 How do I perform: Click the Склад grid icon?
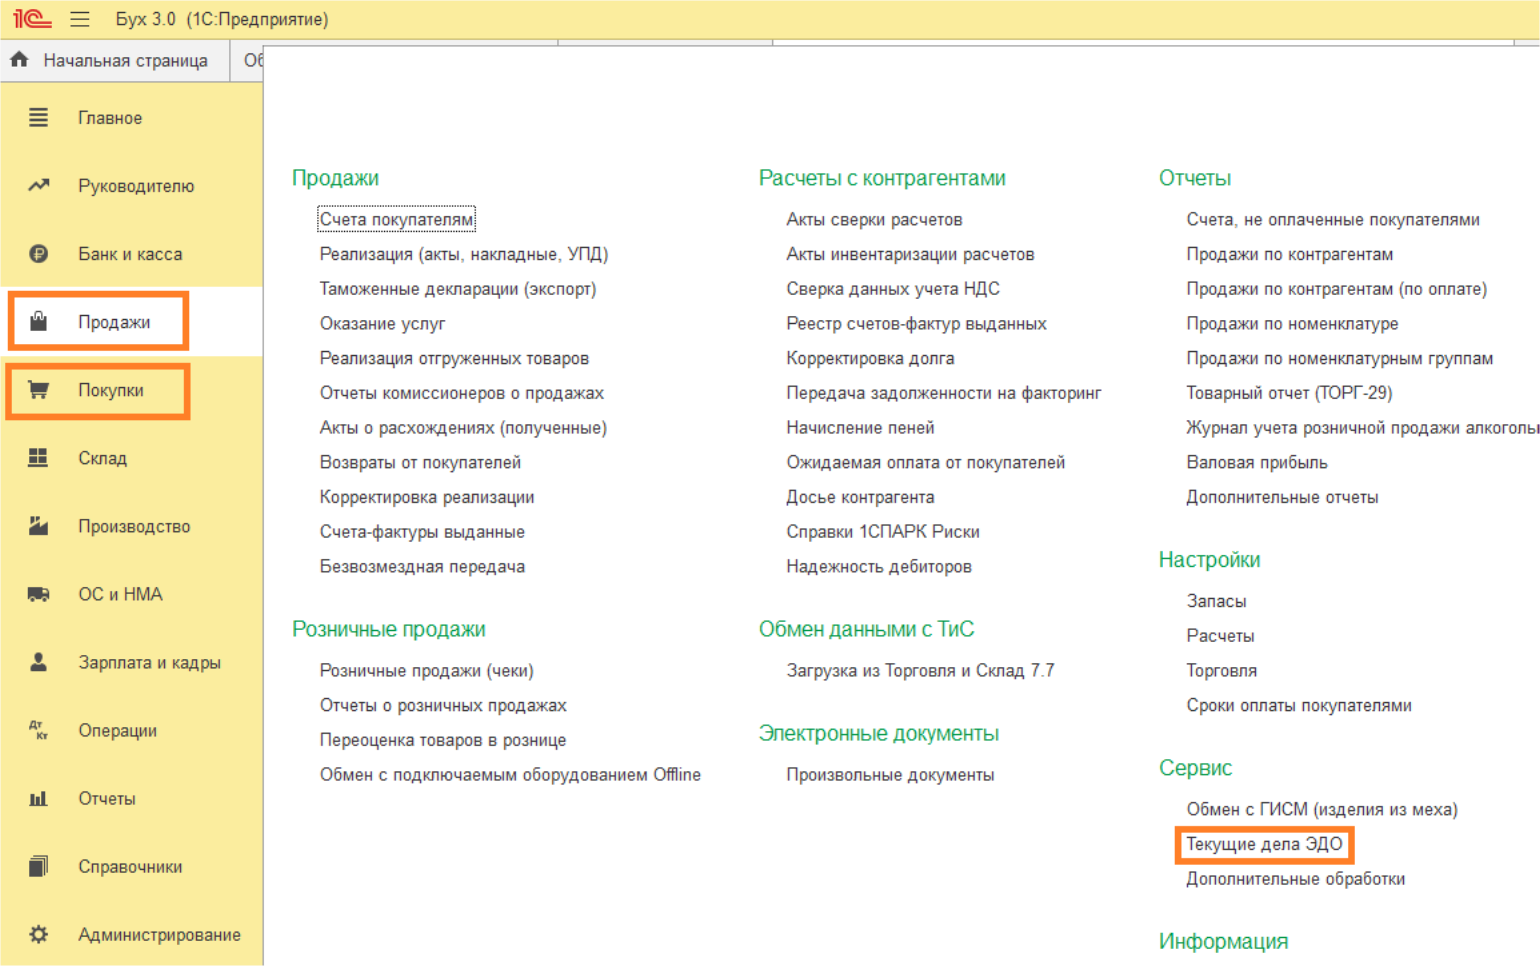(38, 458)
